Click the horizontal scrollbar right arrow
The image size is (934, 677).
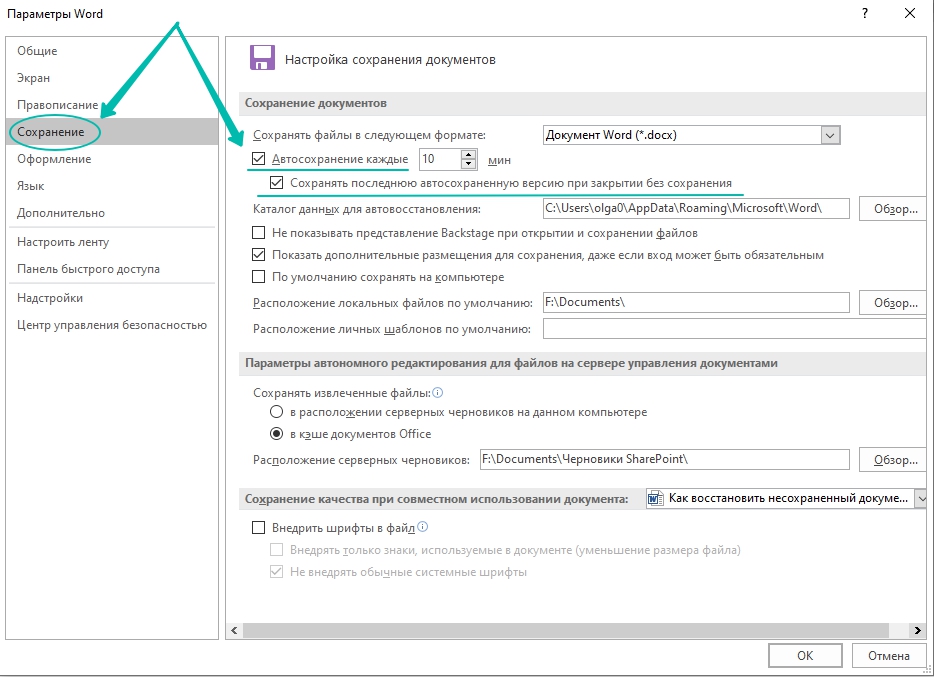coord(917,630)
